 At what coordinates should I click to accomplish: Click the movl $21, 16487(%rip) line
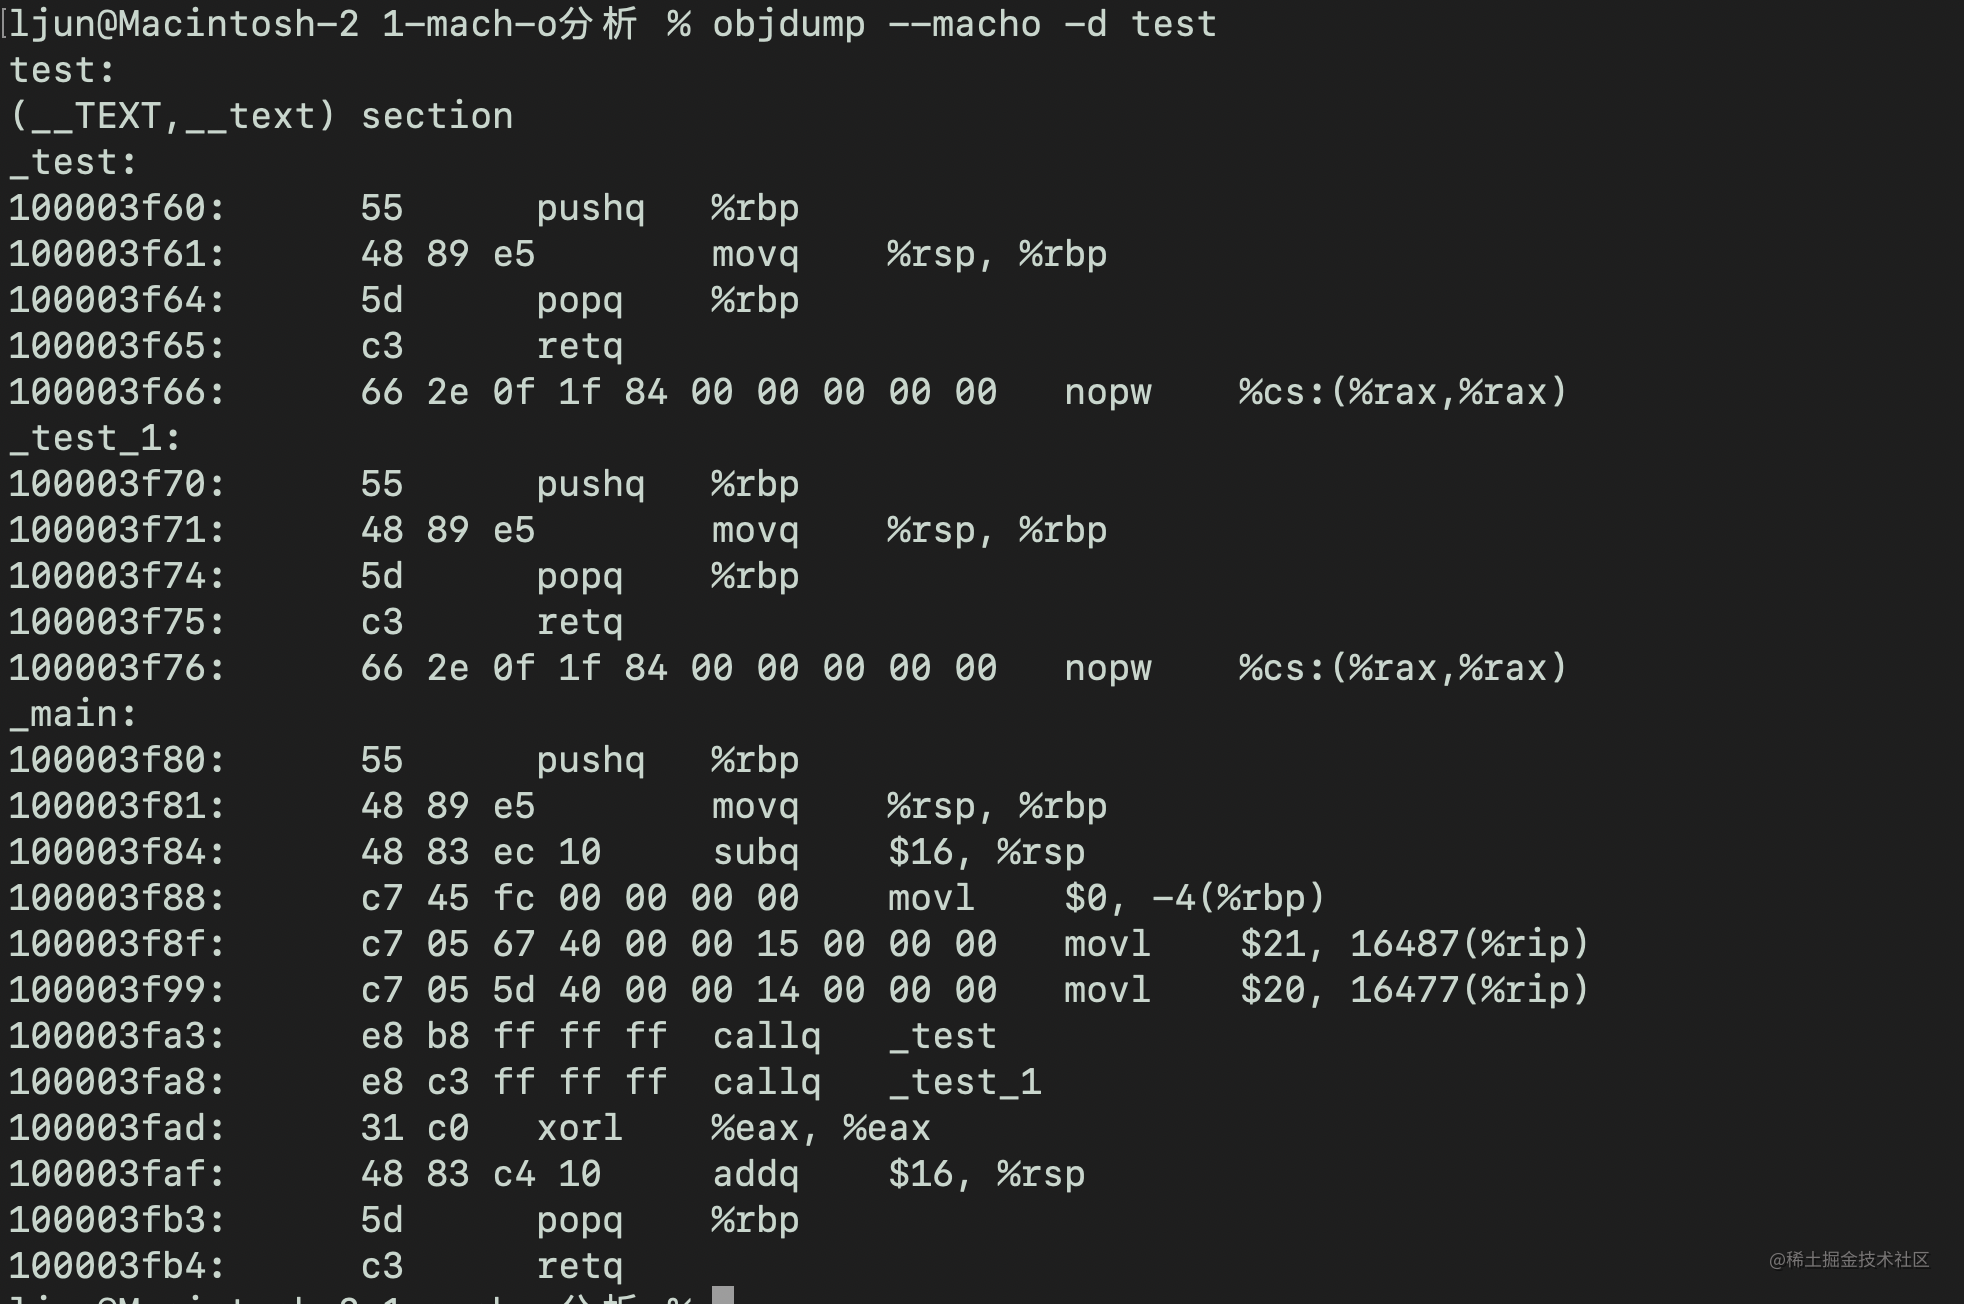[799, 944]
